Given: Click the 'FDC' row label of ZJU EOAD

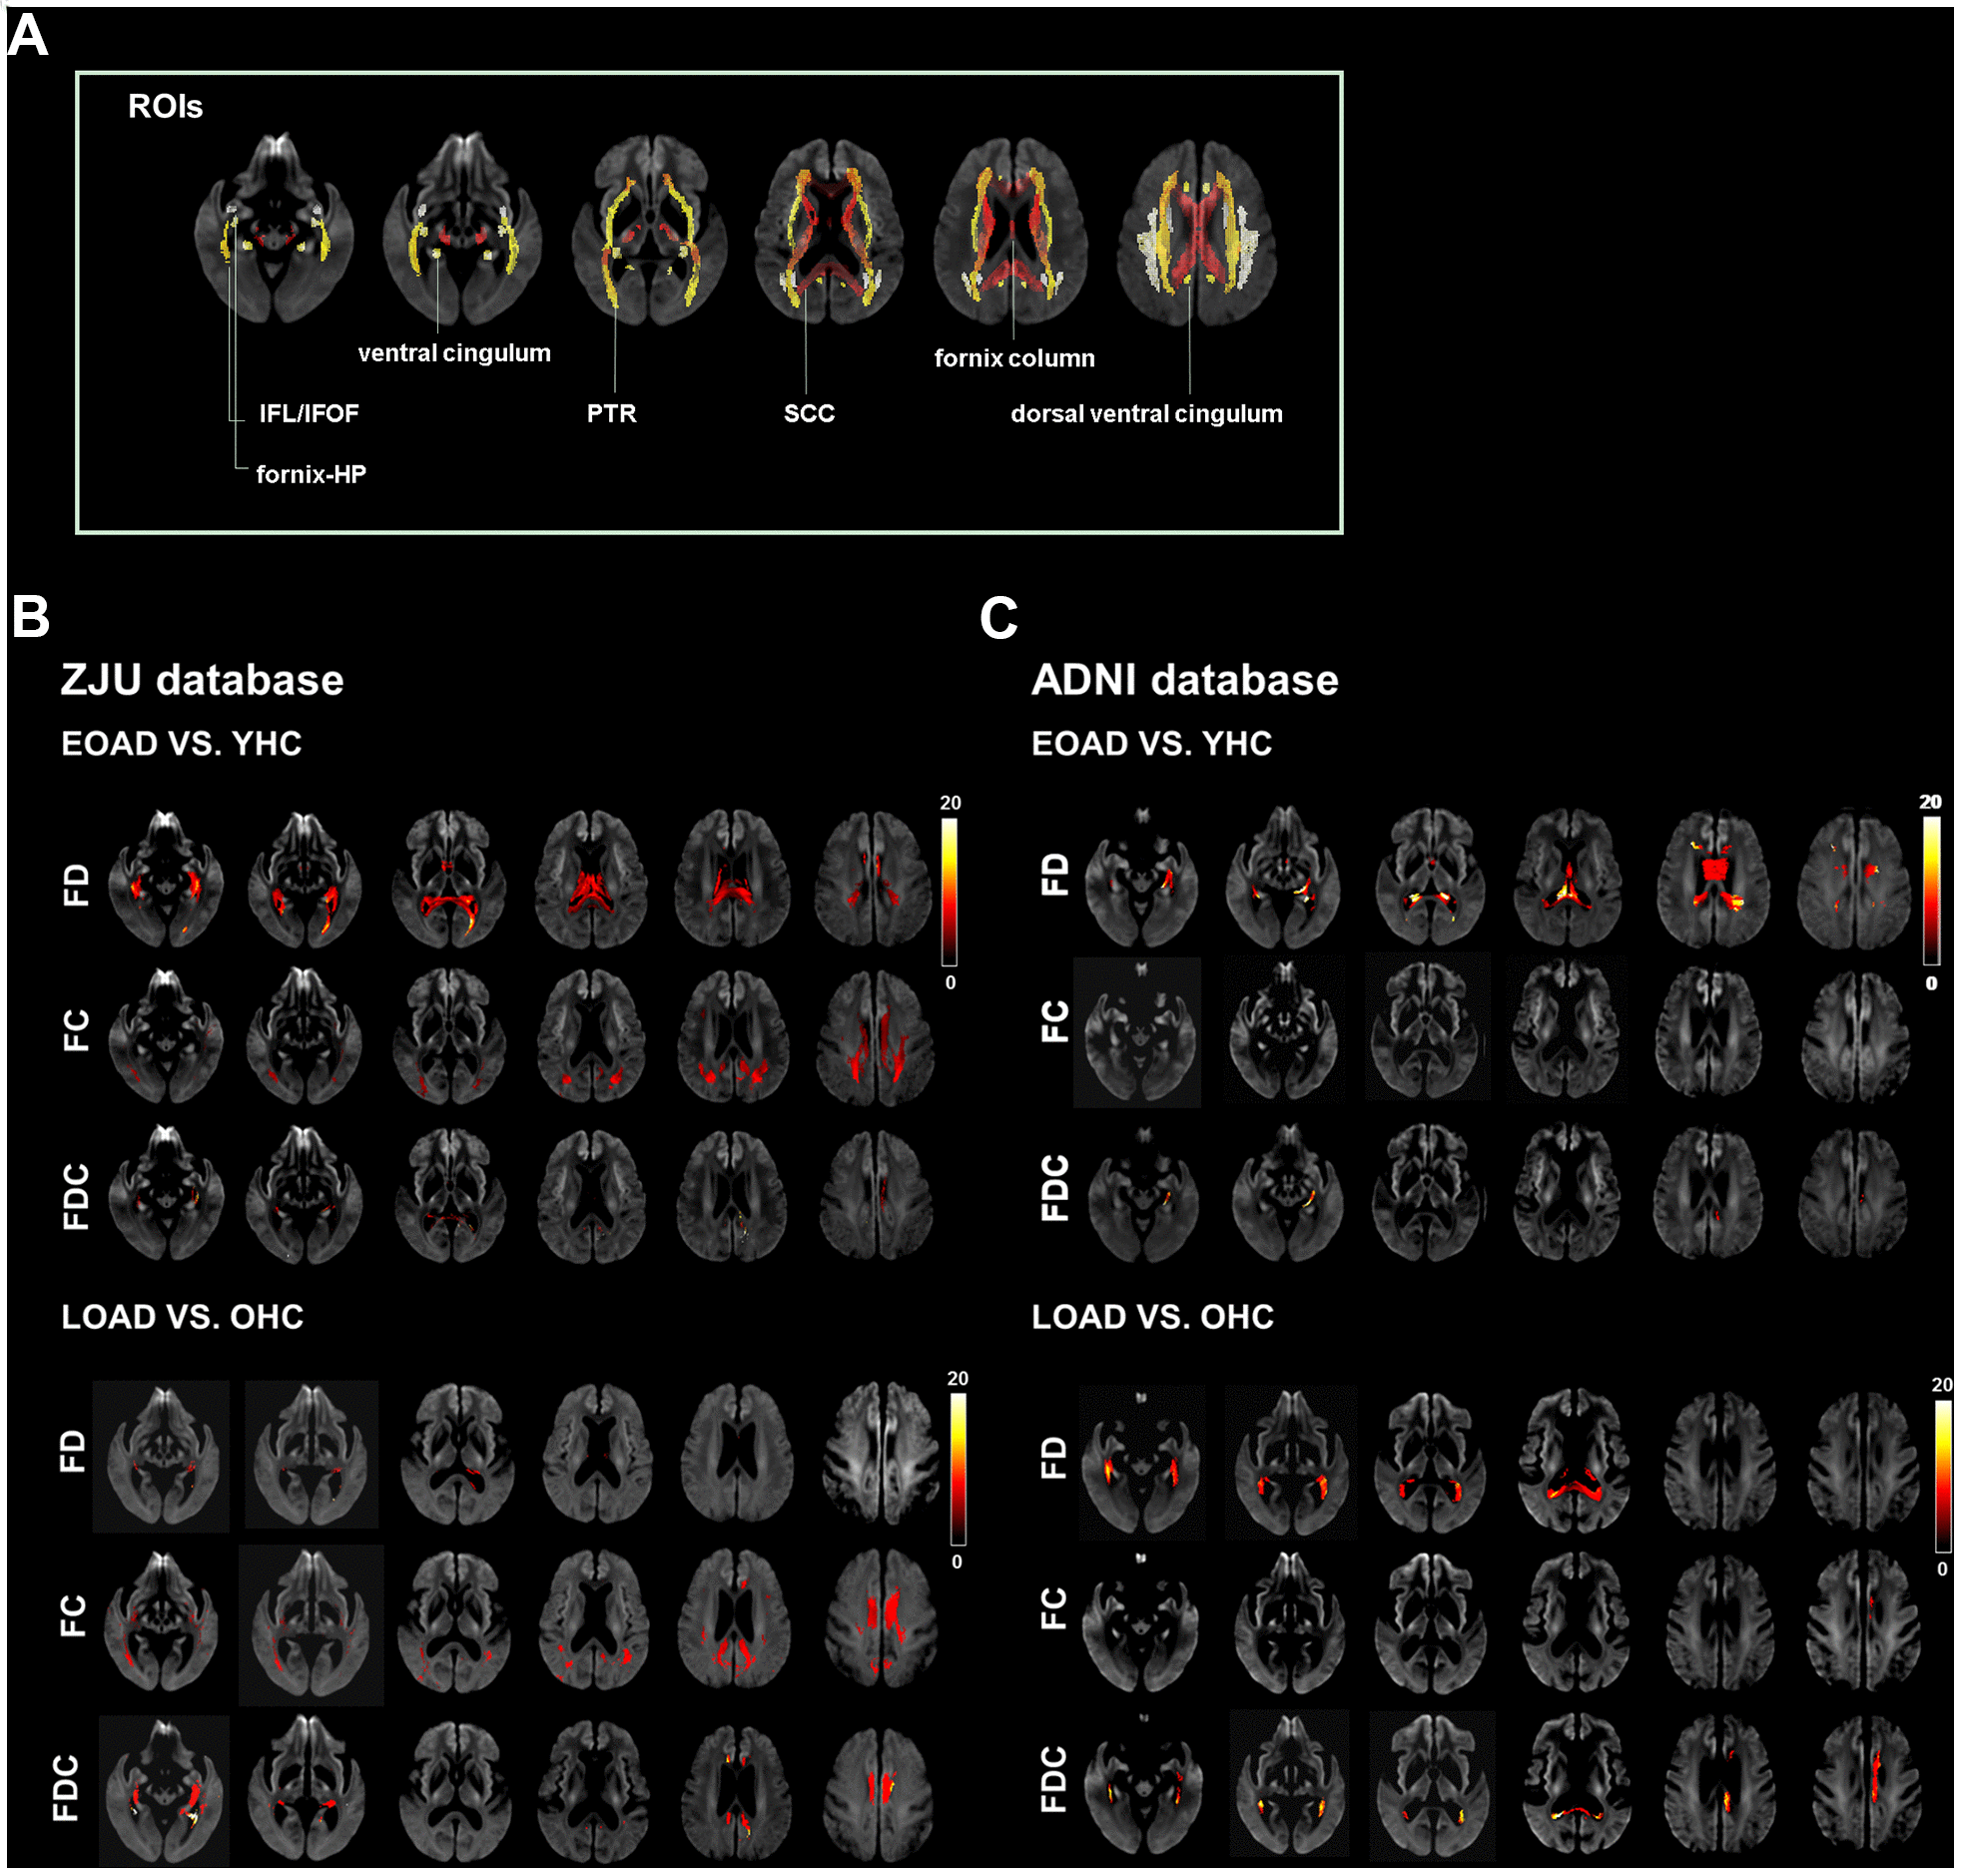Looking at the screenshot, I should click(x=76, y=1196).
